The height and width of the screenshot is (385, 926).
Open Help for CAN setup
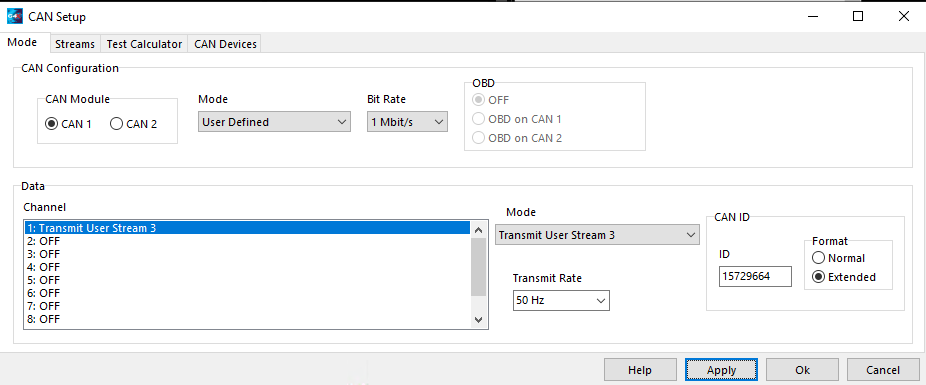(640, 370)
